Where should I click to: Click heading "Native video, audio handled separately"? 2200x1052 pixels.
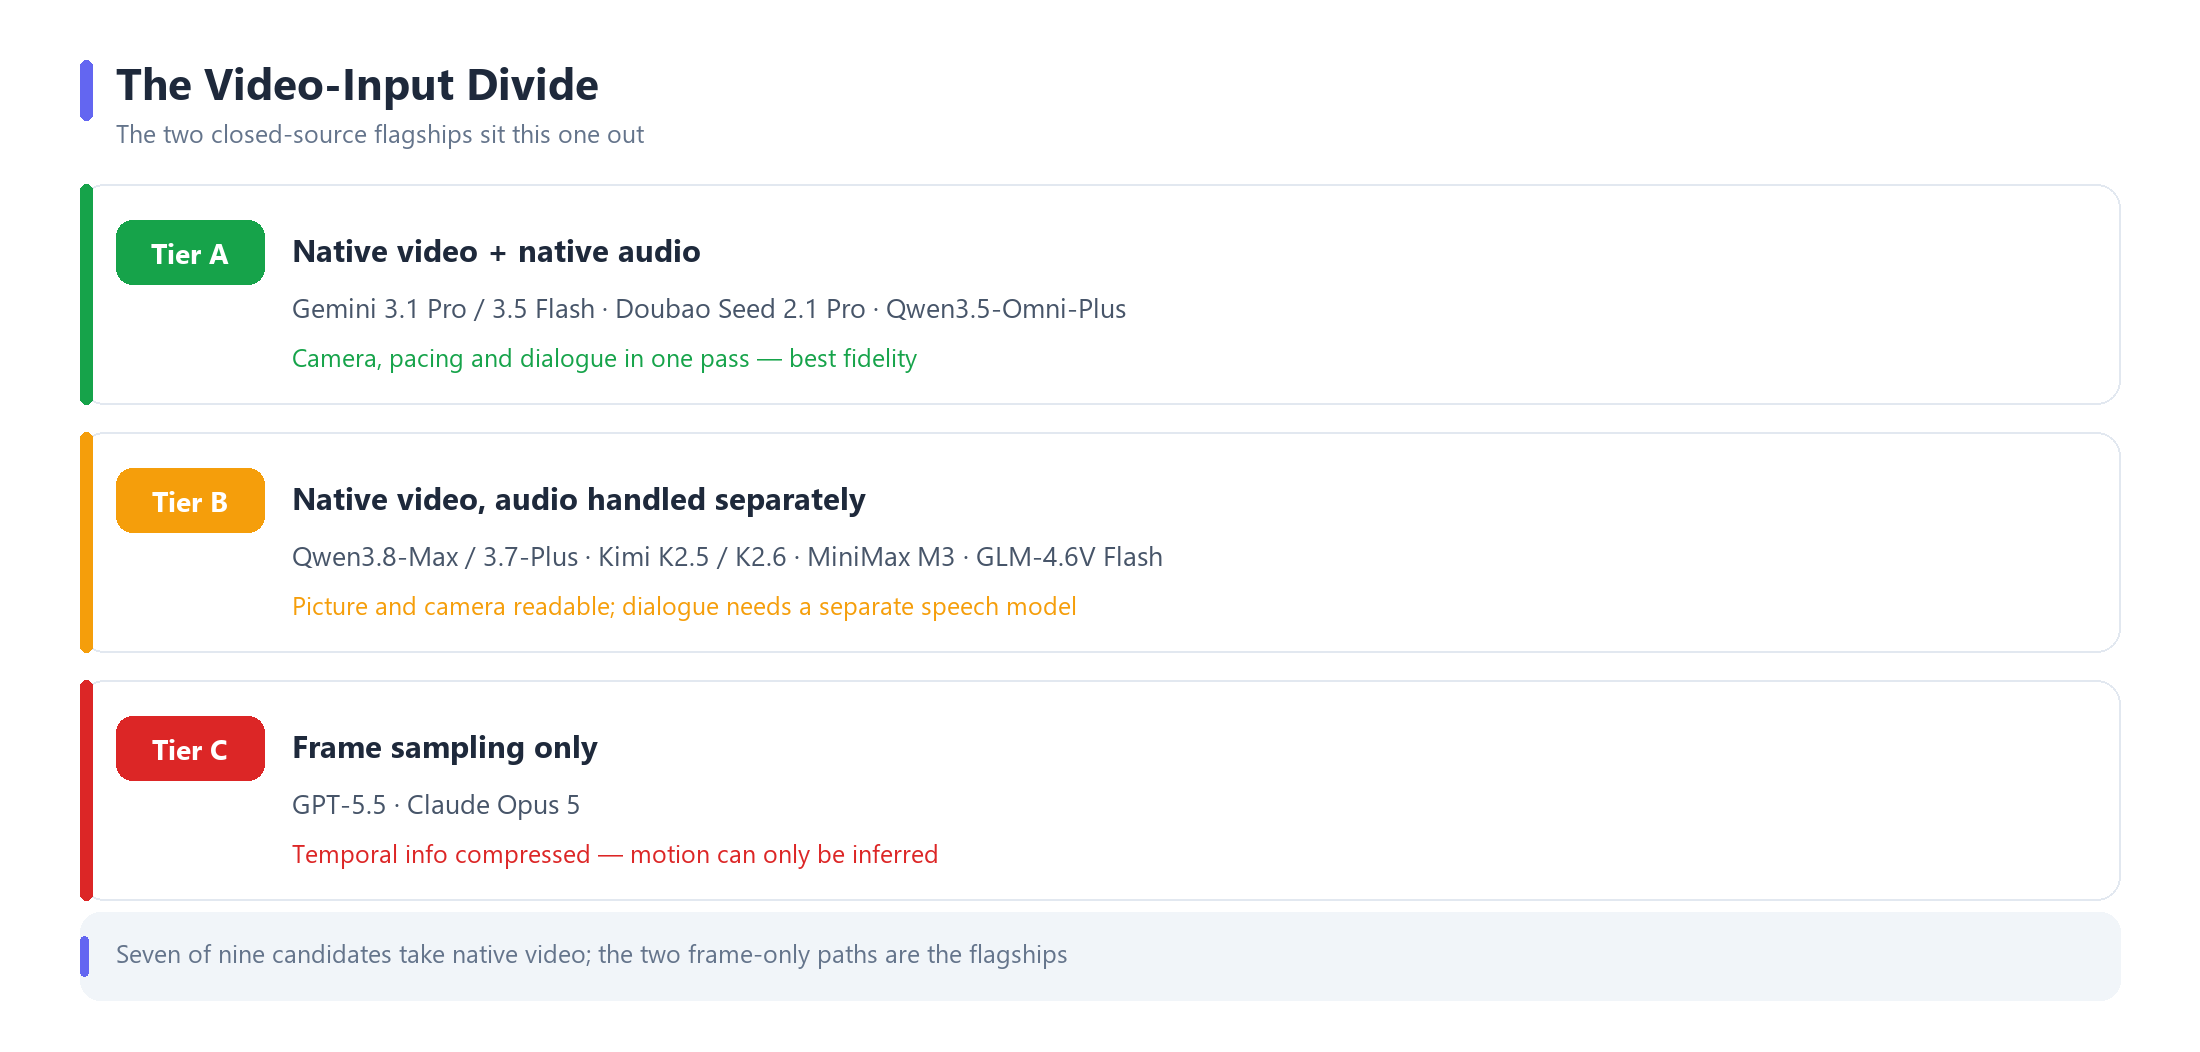click(579, 500)
